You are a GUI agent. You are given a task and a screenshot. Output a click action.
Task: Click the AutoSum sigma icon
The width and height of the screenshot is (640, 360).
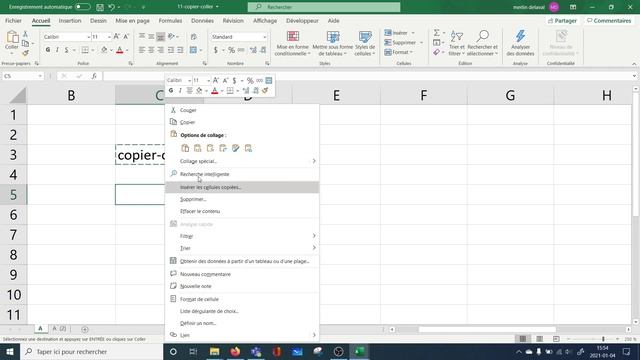(437, 33)
